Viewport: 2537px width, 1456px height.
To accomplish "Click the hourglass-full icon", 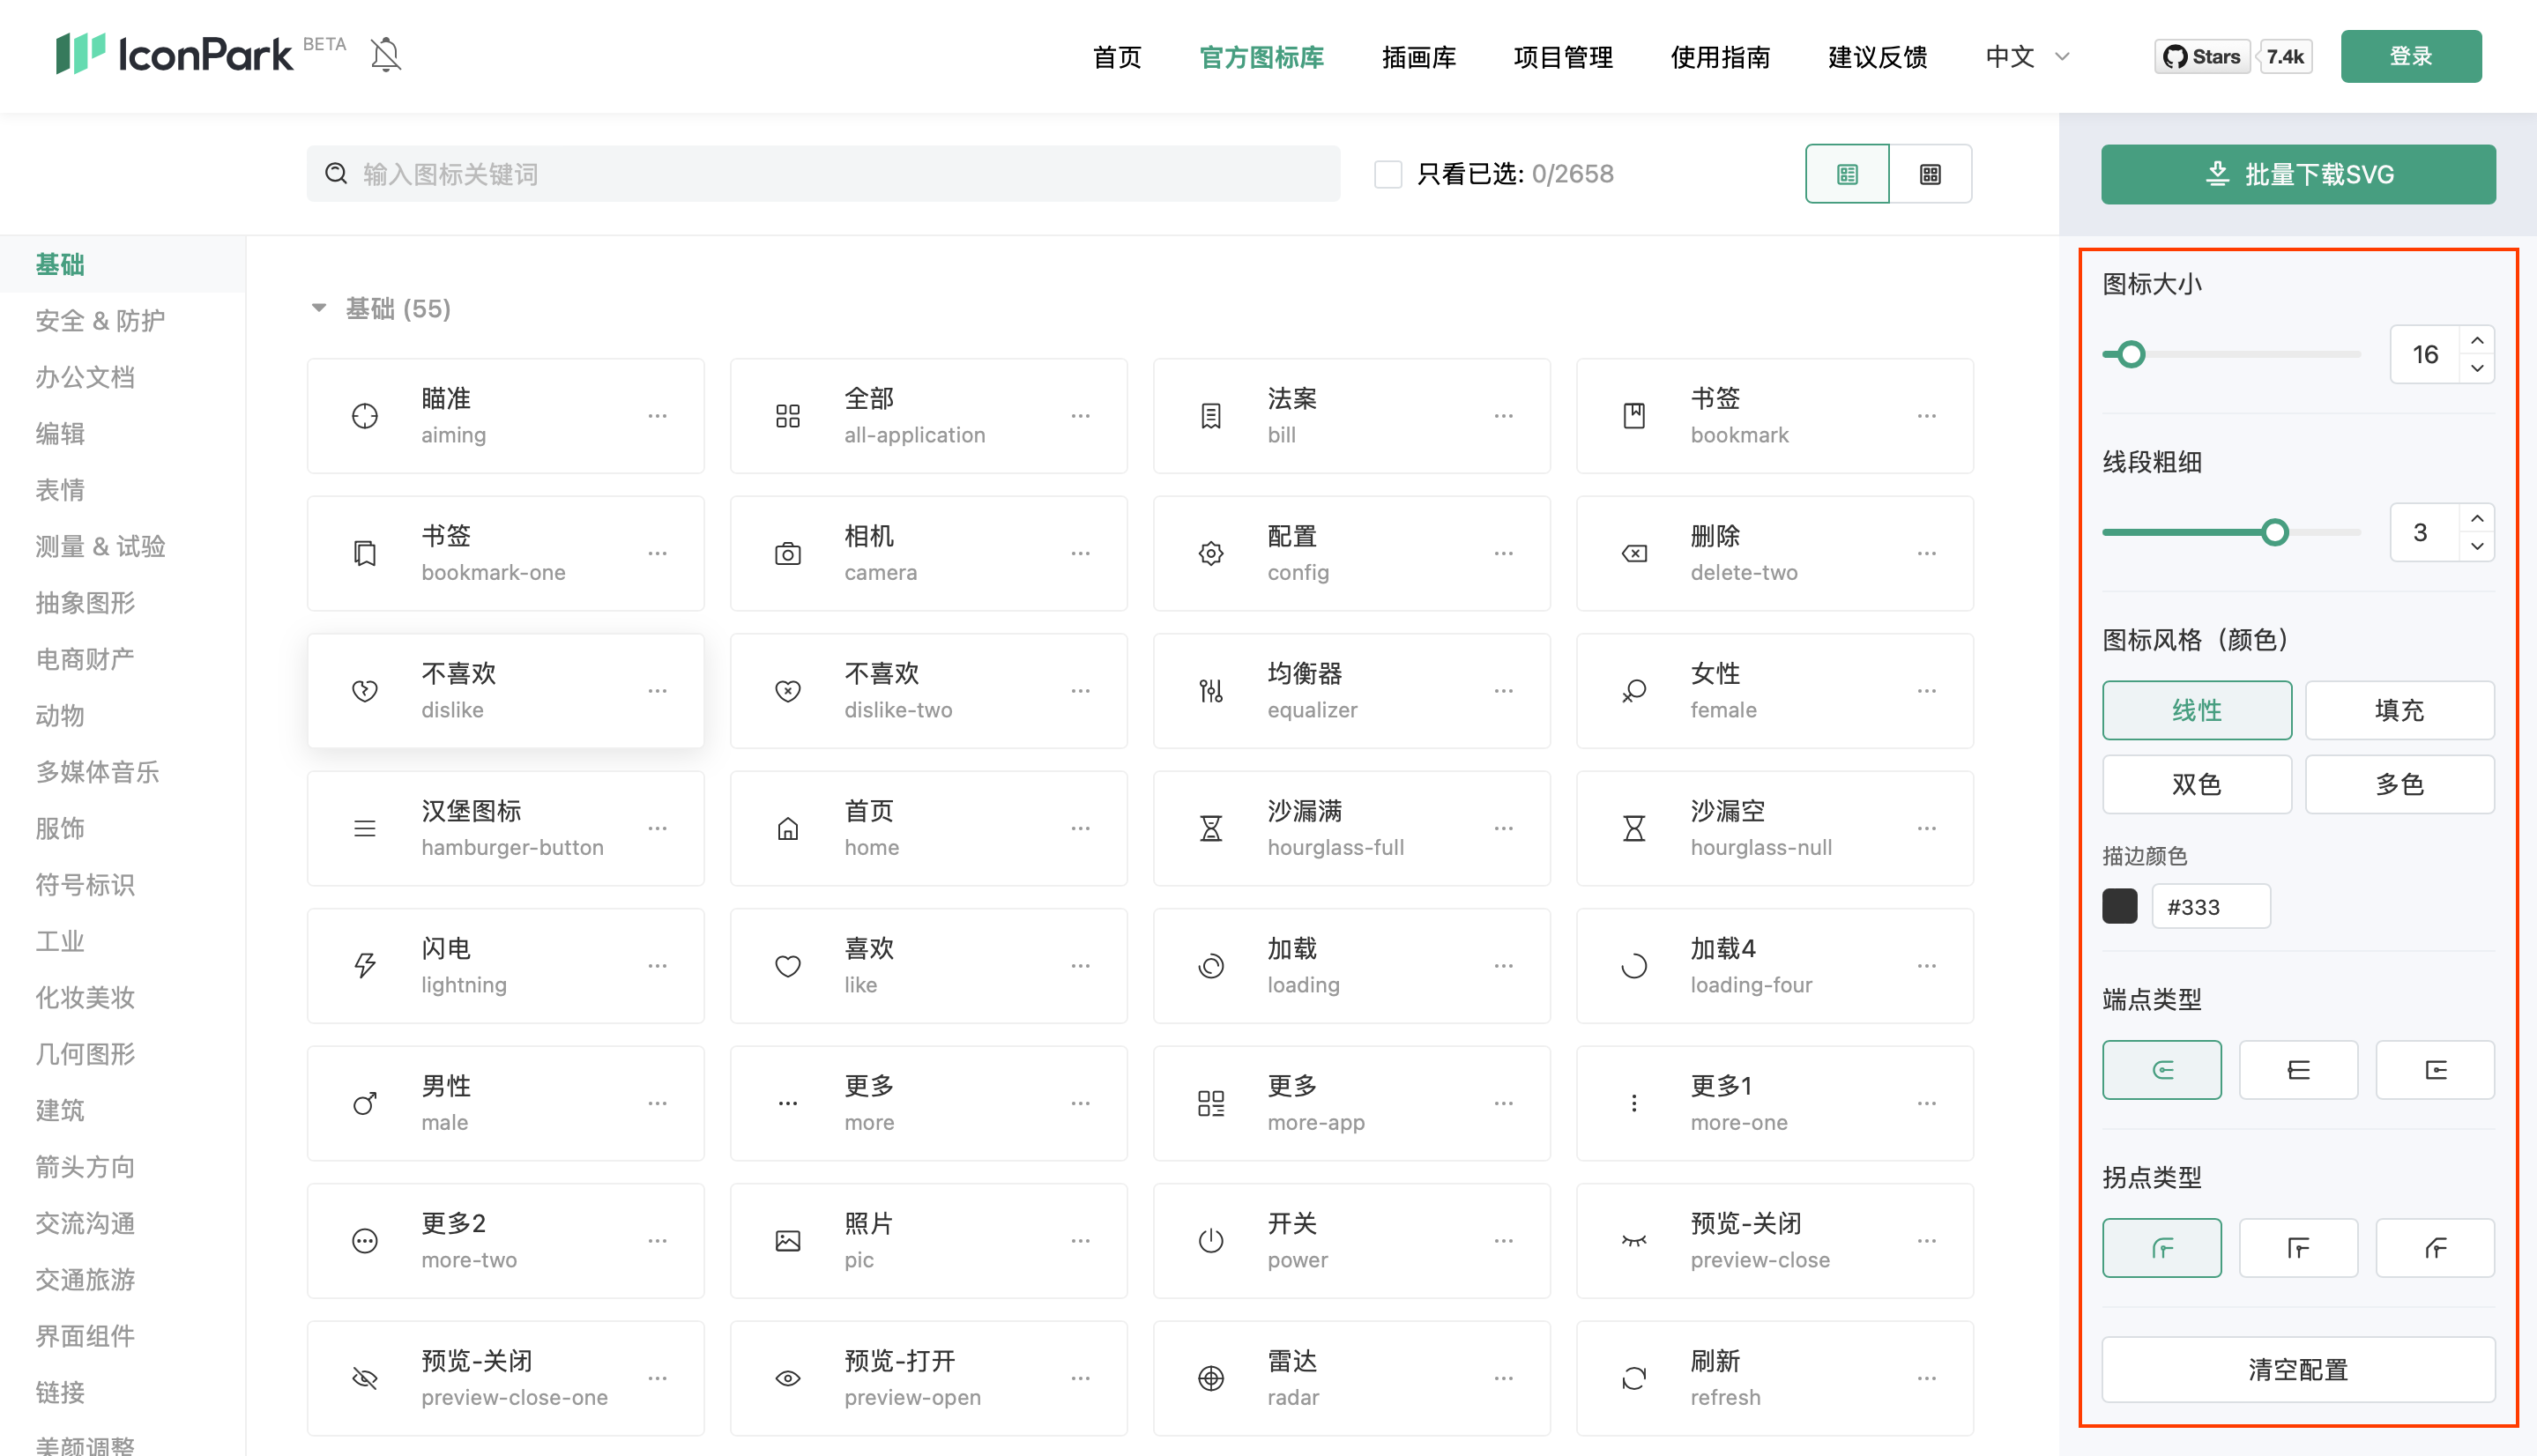I will pos(1211,828).
